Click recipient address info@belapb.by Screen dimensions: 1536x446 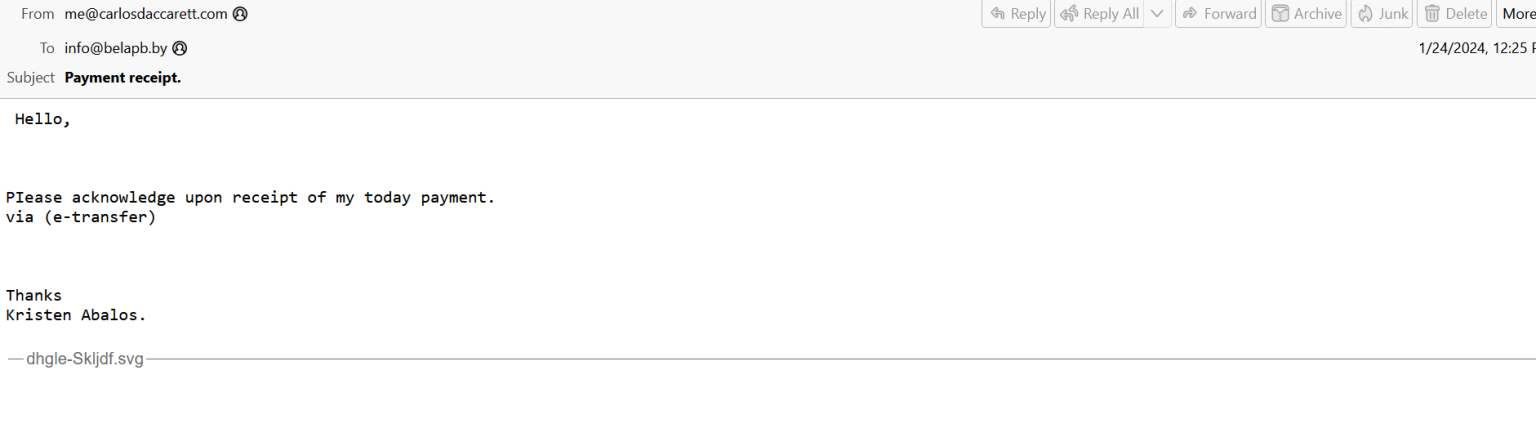116,48
